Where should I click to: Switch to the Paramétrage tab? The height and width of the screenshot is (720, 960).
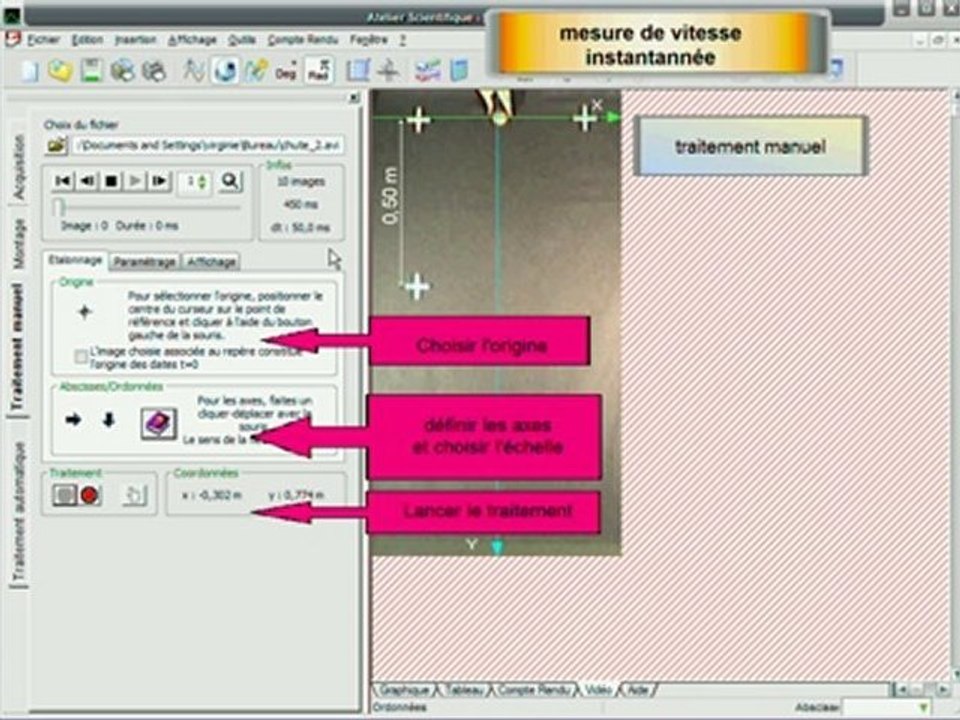click(x=144, y=261)
